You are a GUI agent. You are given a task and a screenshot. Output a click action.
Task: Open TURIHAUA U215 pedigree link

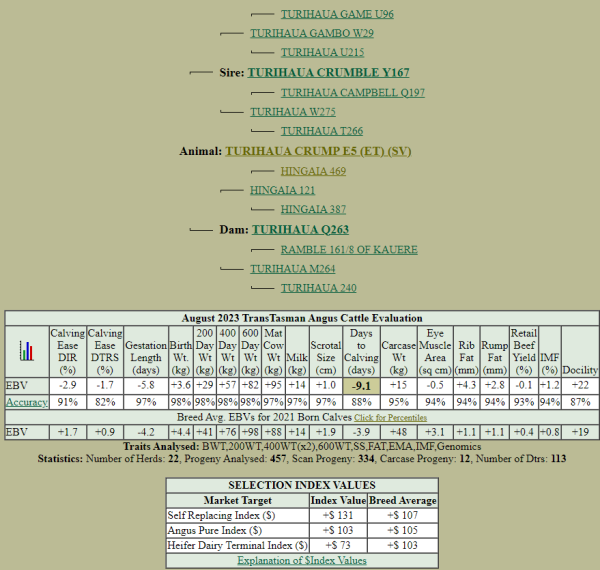322,52
